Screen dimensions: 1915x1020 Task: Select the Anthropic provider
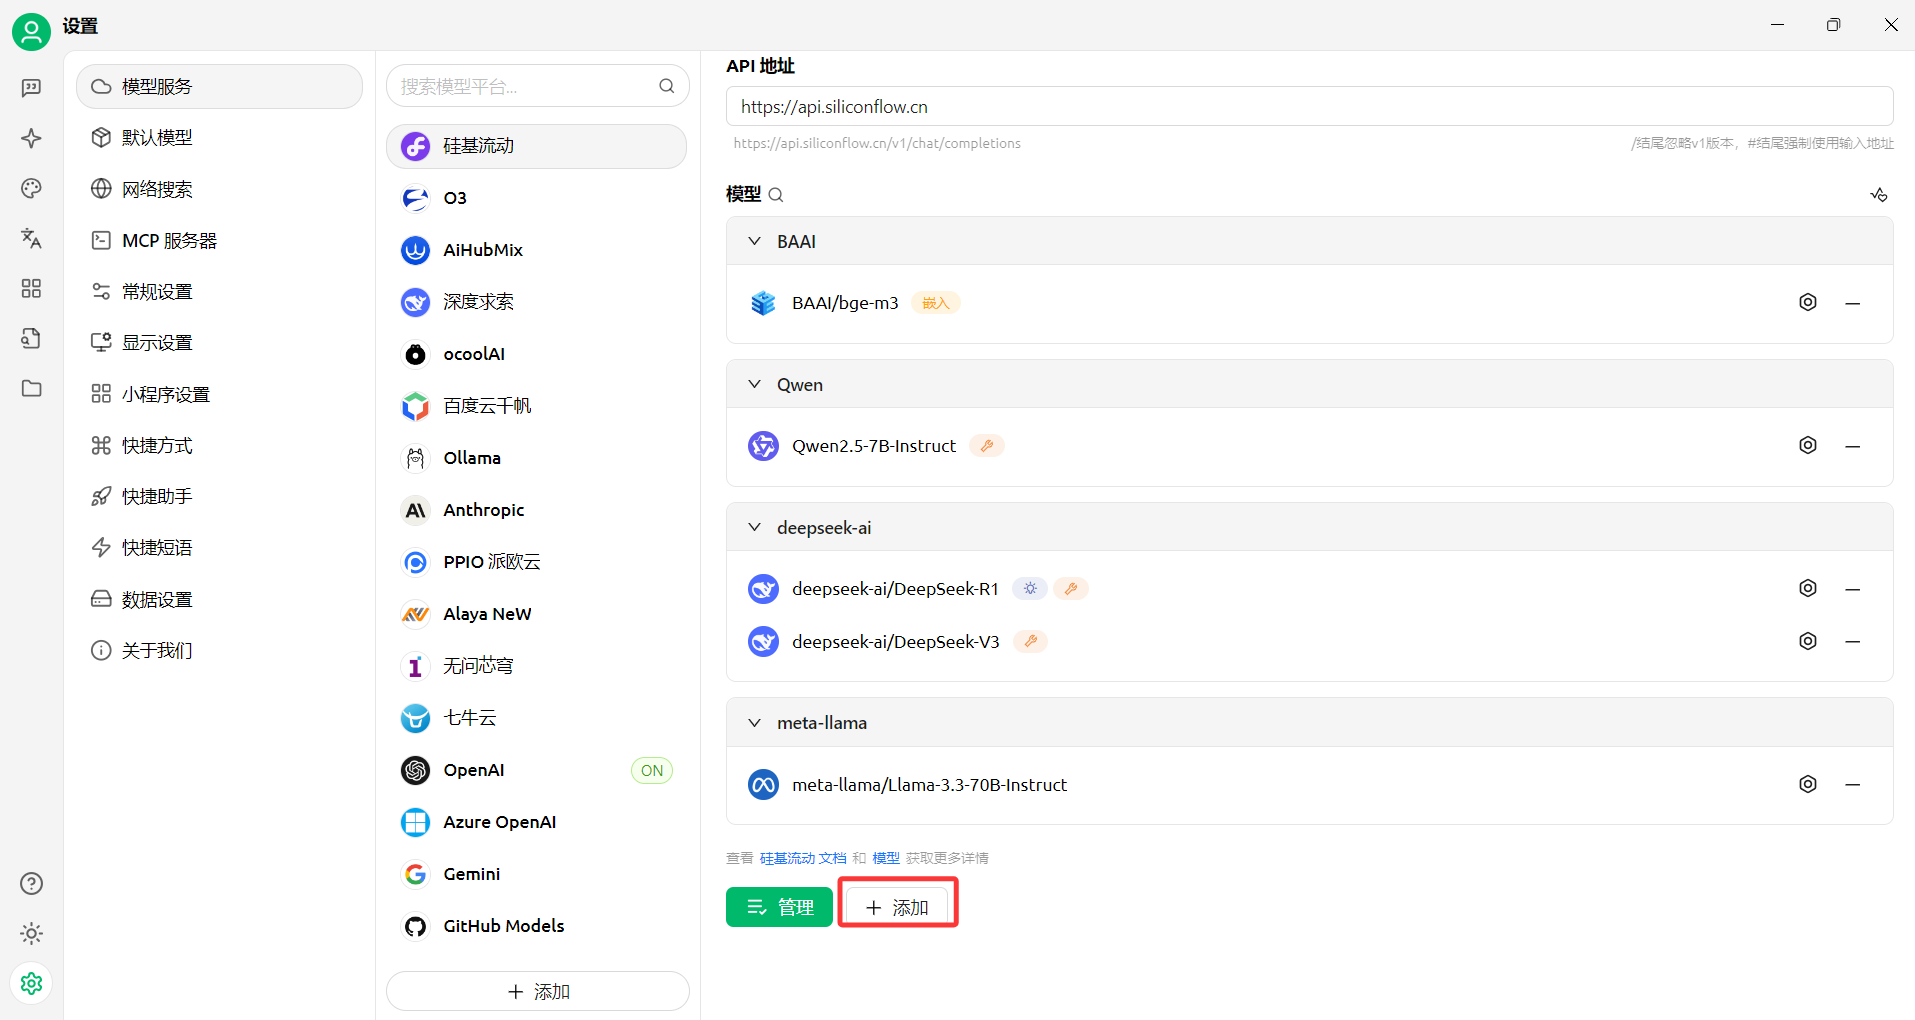point(537,510)
